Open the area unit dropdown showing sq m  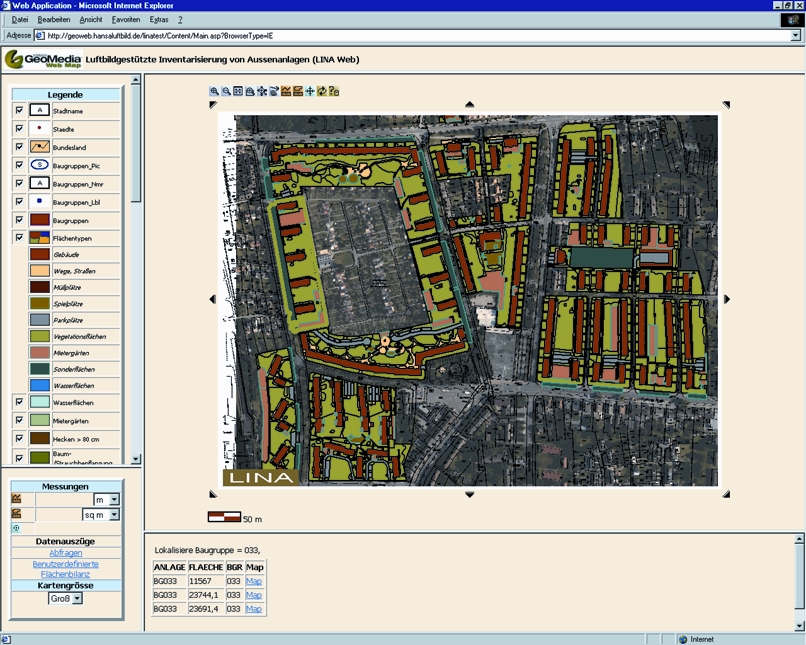114,514
